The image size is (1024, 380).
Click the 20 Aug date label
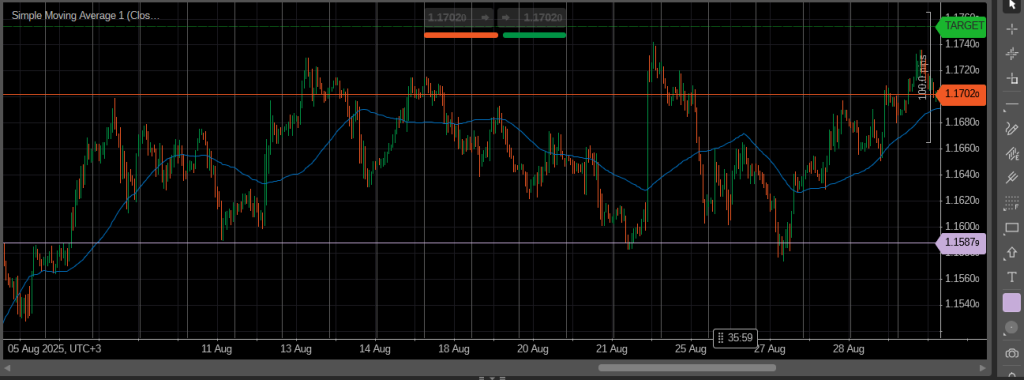[x=532, y=349]
